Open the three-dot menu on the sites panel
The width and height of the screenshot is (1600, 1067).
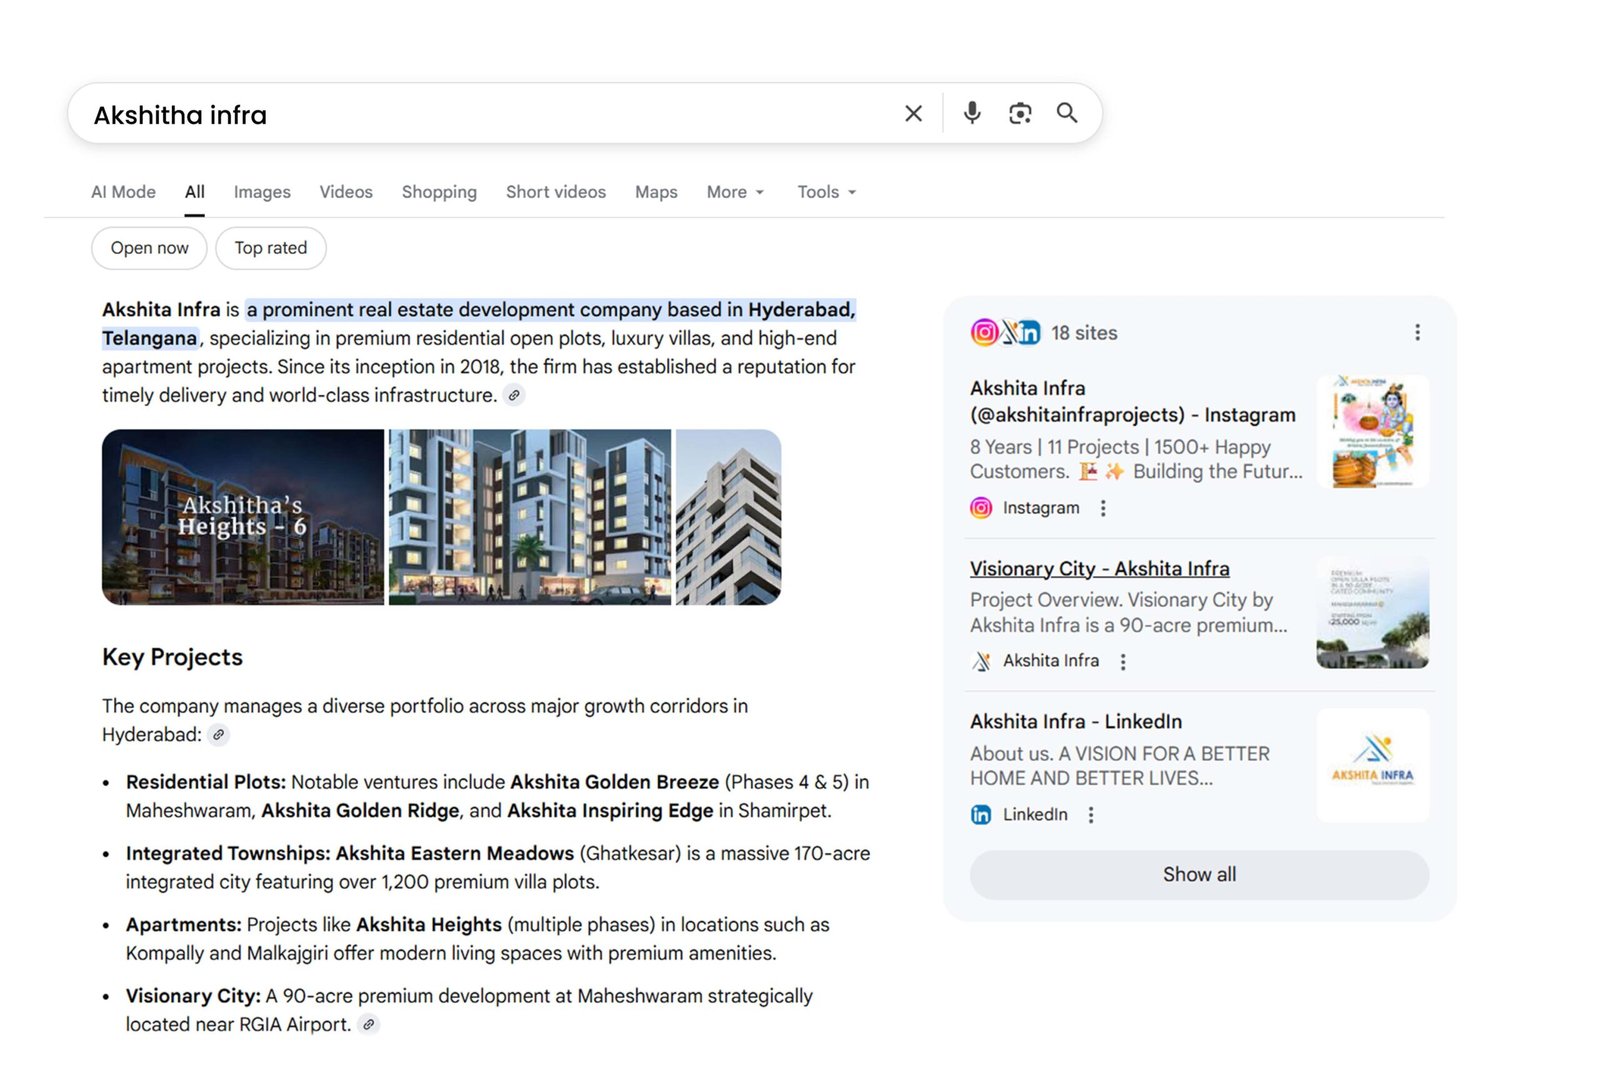pos(1417,332)
